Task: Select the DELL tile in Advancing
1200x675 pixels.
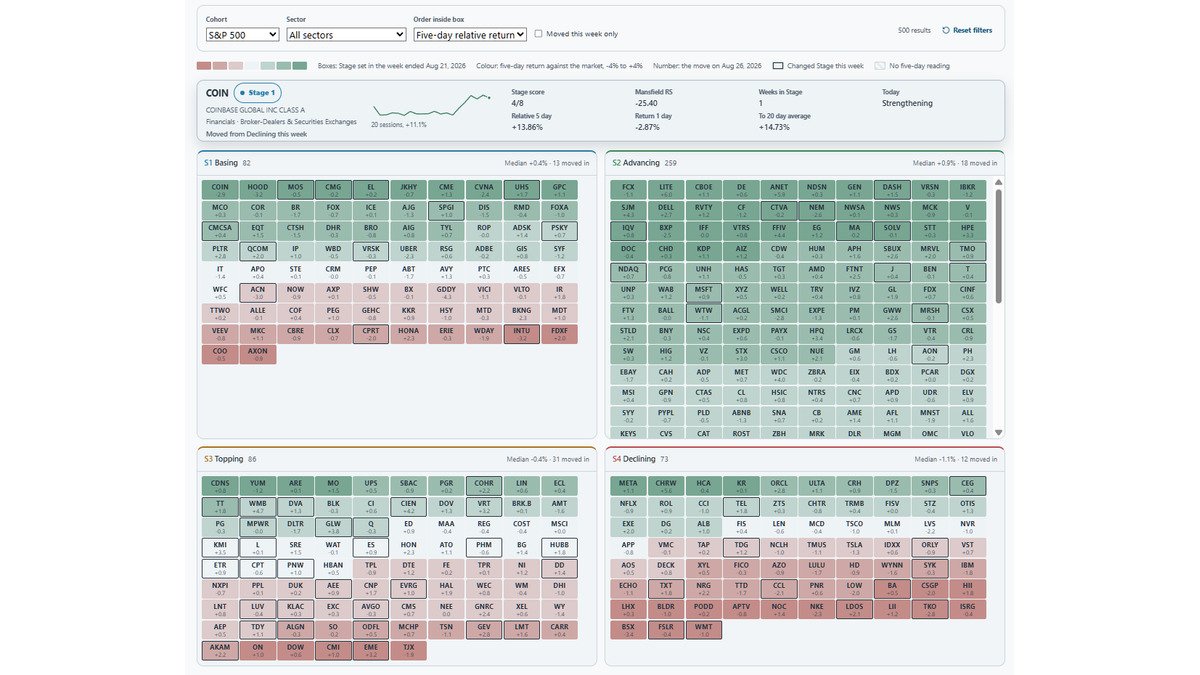Action: pyautogui.click(x=666, y=210)
